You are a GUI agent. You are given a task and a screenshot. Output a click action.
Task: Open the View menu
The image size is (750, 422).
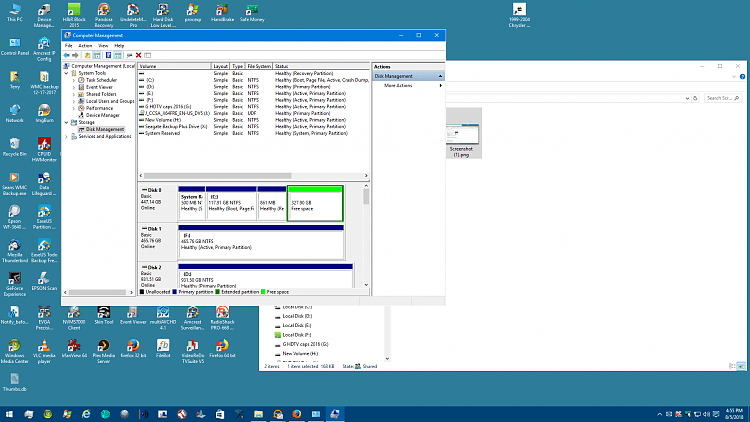click(102, 46)
